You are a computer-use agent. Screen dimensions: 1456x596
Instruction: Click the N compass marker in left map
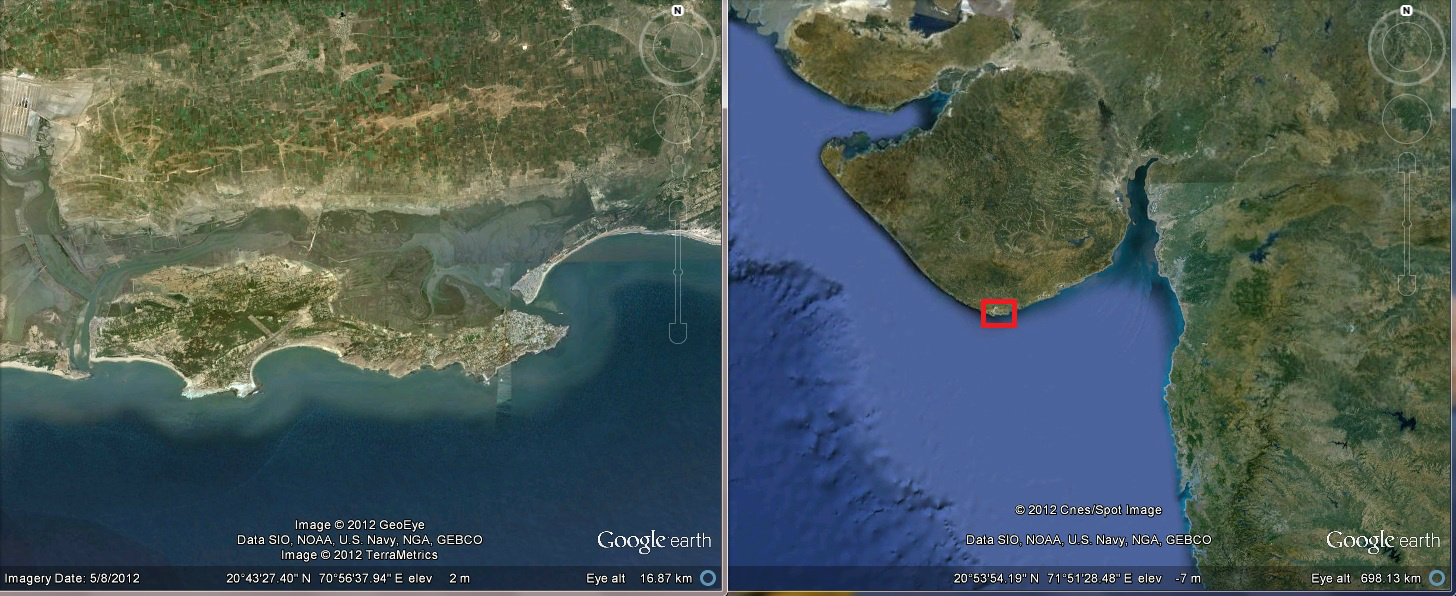pyautogui.click(x=677, y=10)
